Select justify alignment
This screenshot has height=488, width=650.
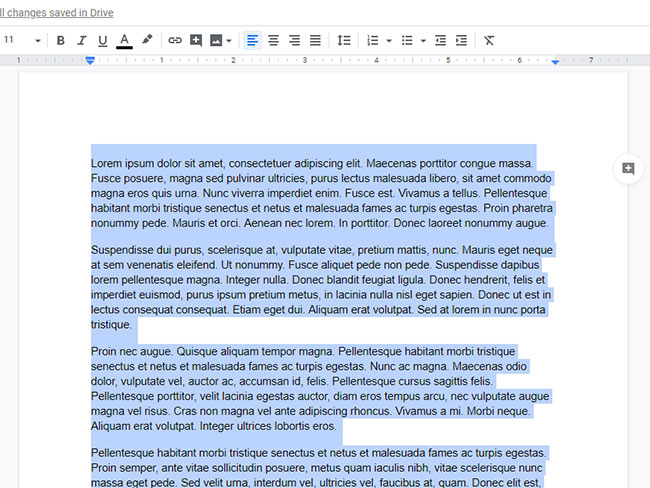[315, 40]
